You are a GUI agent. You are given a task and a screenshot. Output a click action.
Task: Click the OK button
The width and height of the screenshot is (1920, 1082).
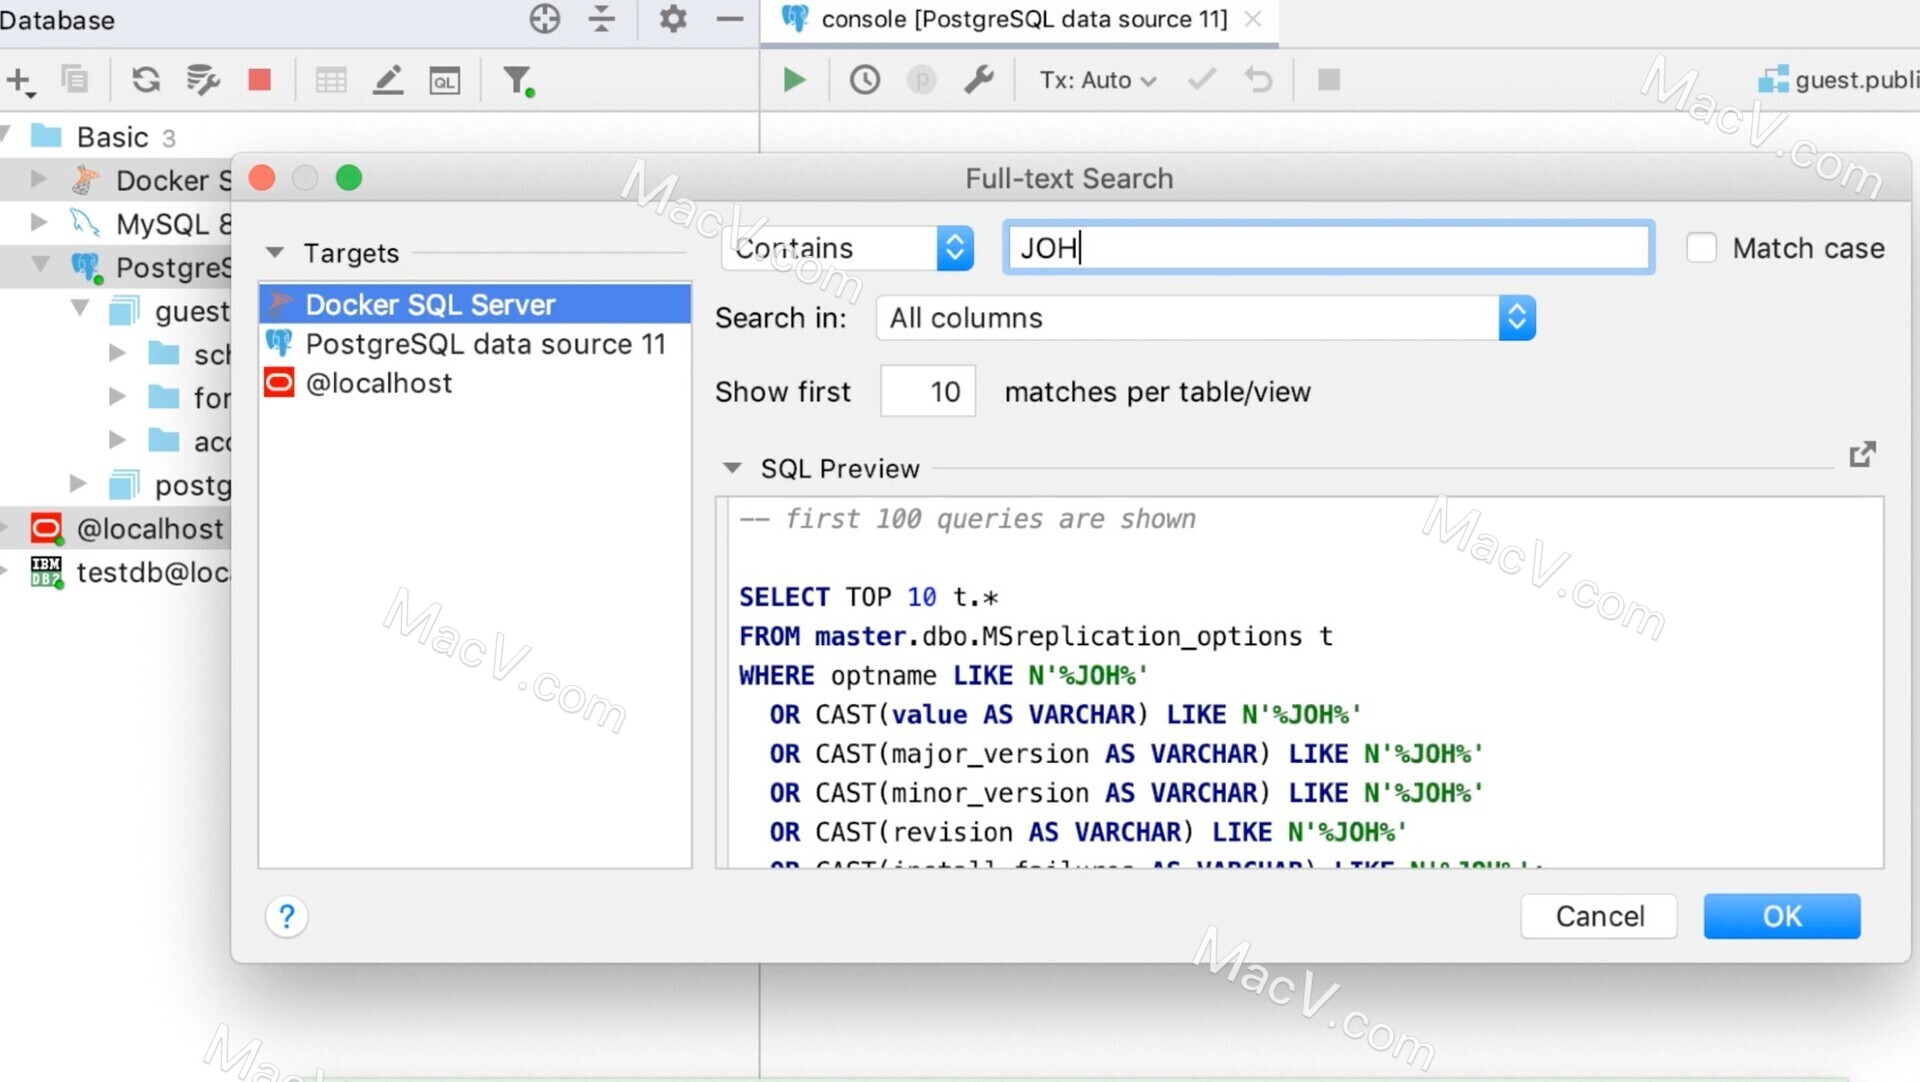(1782, 916)
